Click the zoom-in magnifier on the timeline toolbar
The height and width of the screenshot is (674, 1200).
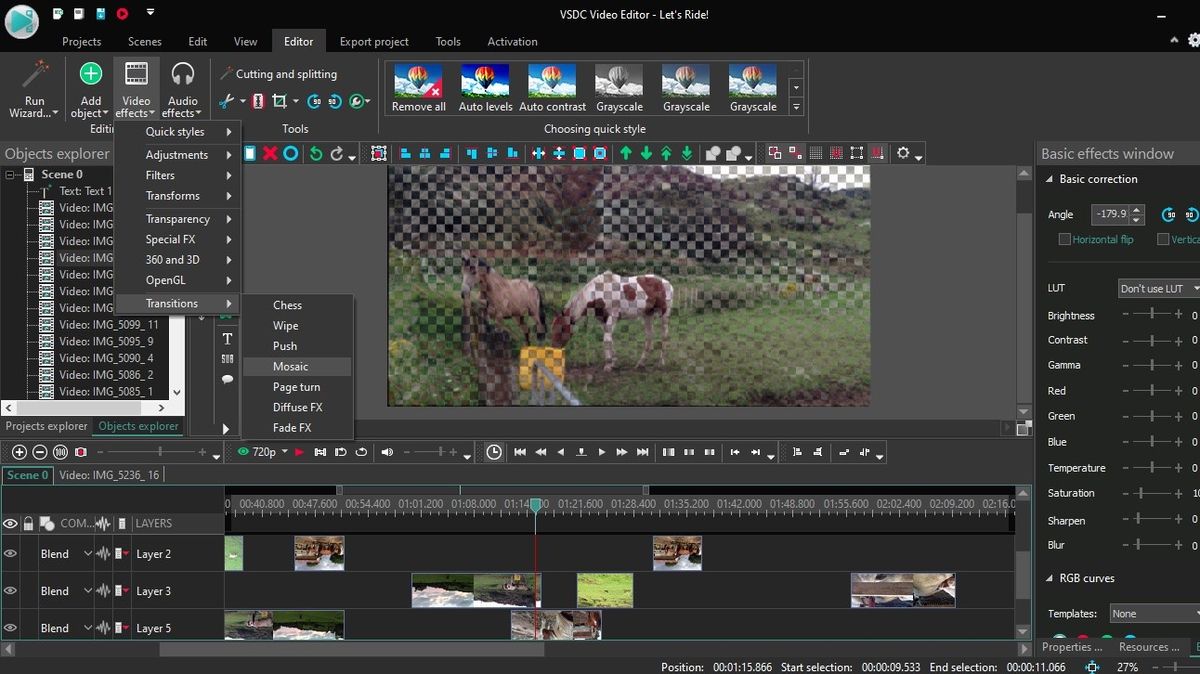[18, 452]
